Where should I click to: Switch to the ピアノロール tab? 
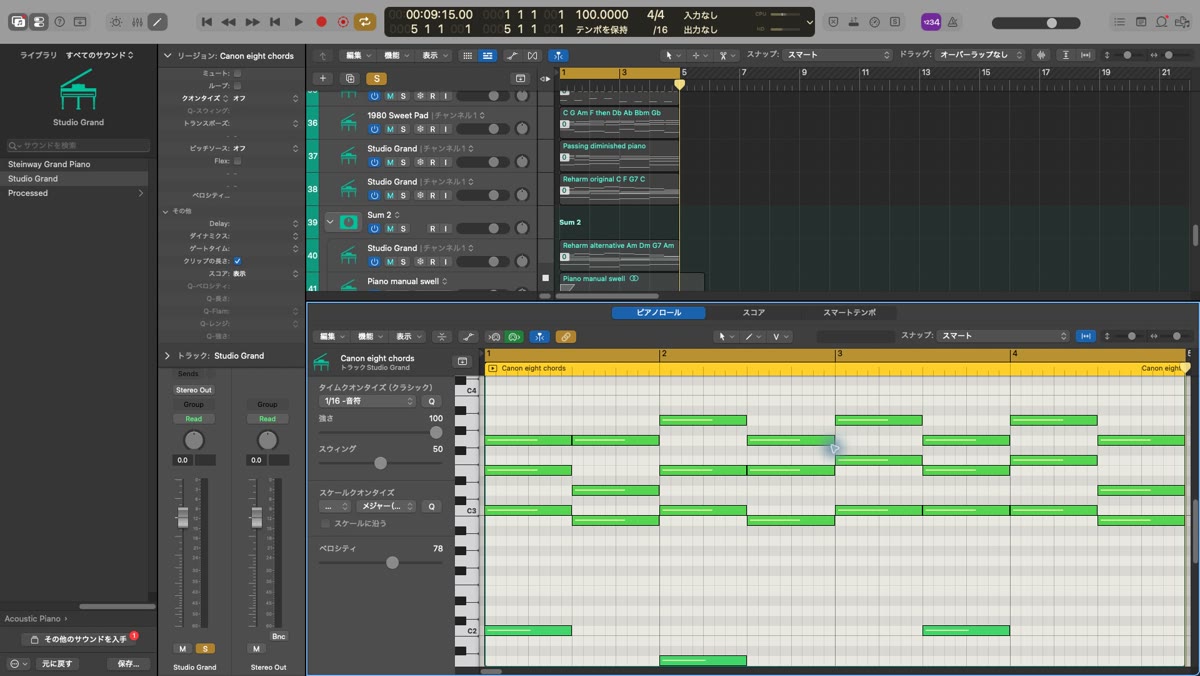[x=659, y=313]
